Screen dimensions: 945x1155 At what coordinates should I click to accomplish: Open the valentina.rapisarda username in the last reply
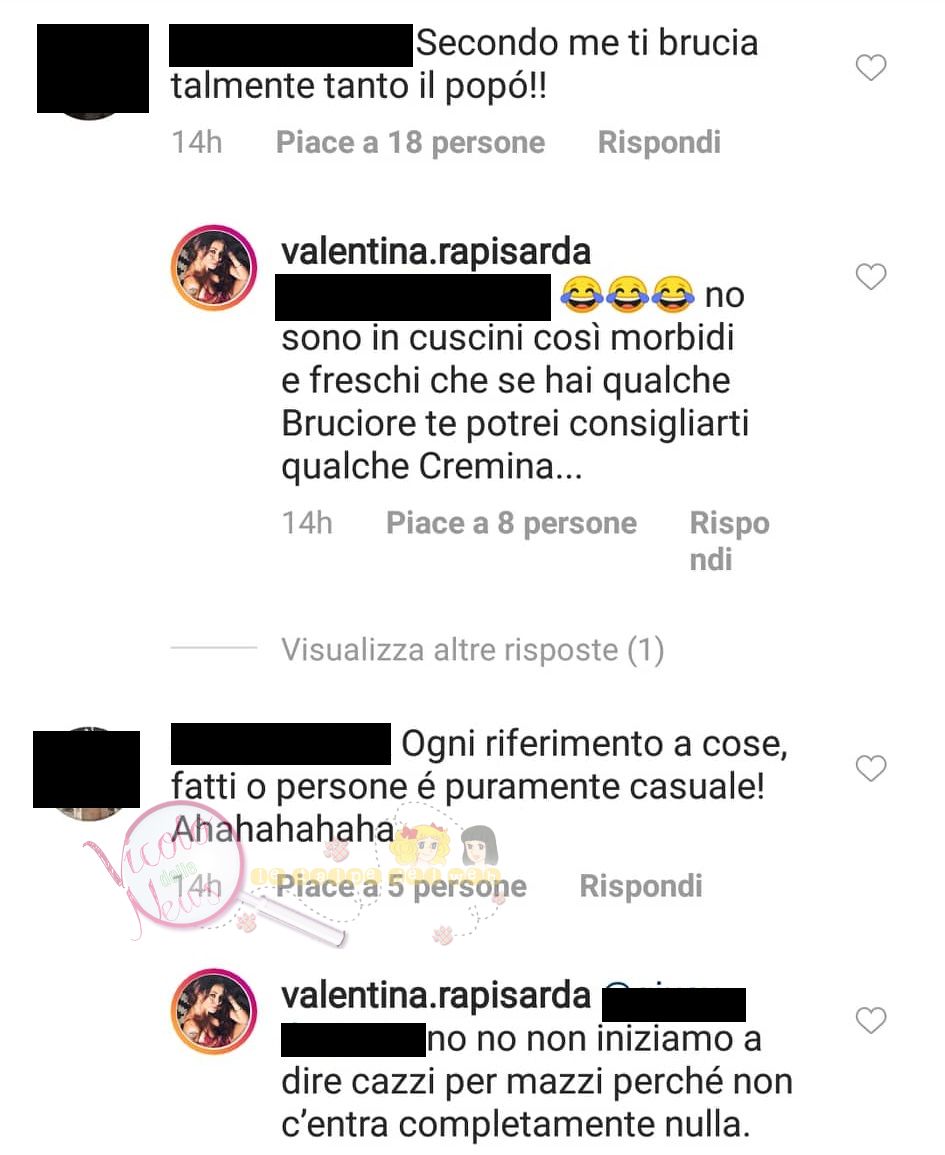(436, 995)
